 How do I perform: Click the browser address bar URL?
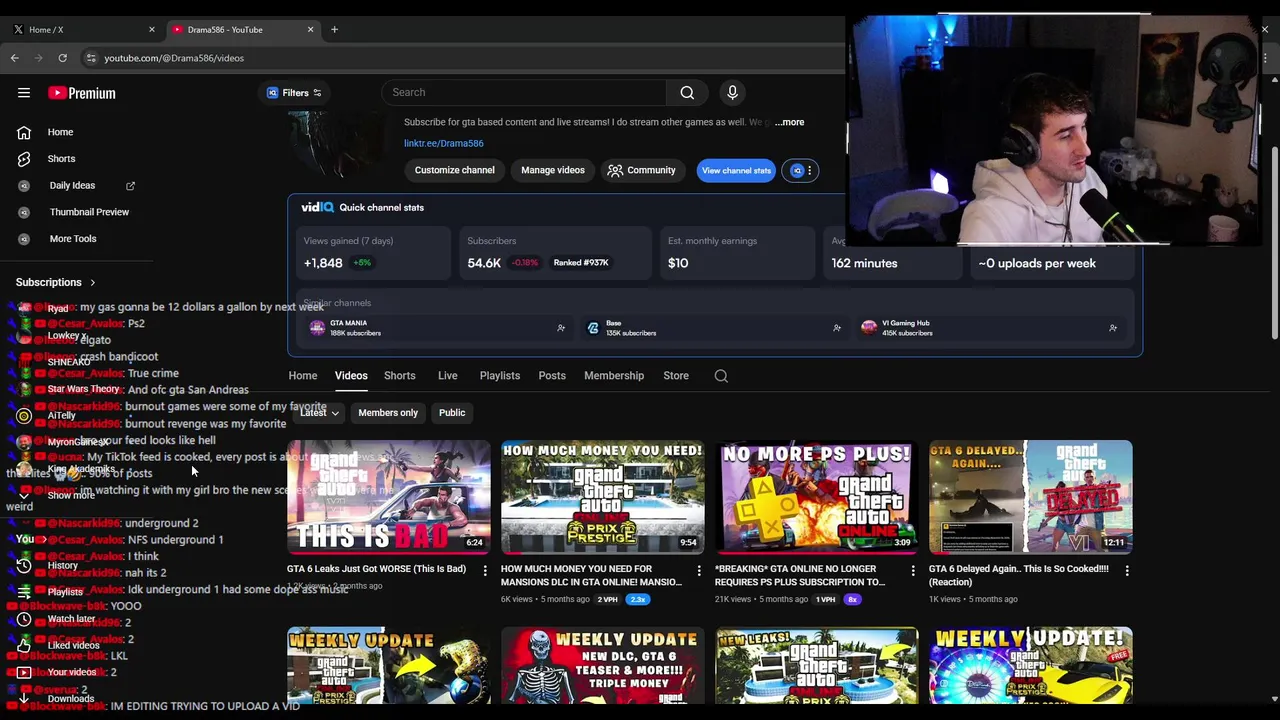(x=174, y=58)
